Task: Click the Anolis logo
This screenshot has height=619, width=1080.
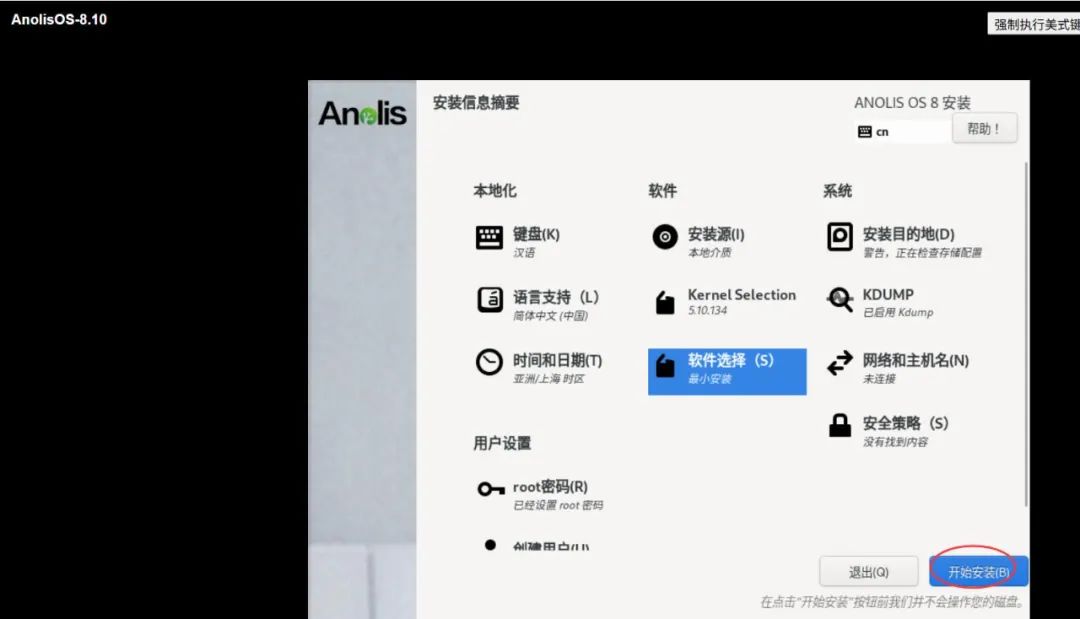Action: point(362,114)
